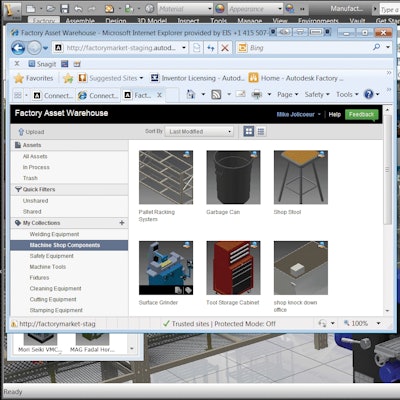Click the Inventor Open folder icon
This screenshot has width=400, height=400.
tap(51, 9)
